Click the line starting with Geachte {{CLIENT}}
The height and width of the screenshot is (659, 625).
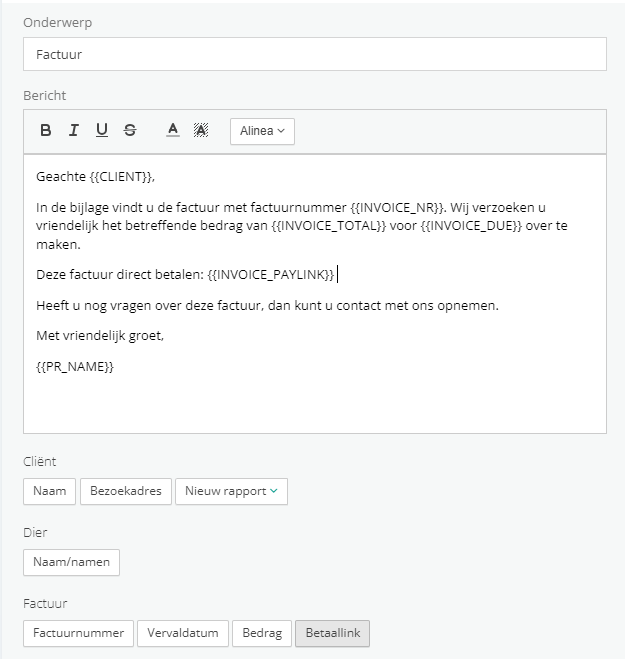pyautogui.click(x=95, y=177)
